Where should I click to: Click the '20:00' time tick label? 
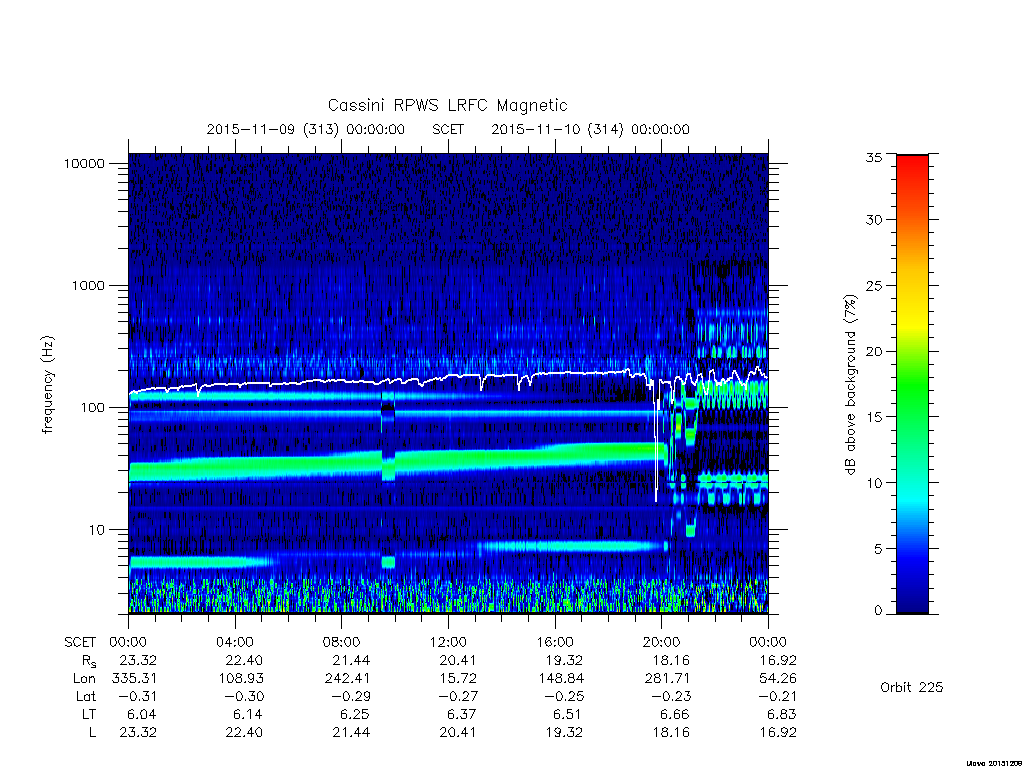pos(662,643)
